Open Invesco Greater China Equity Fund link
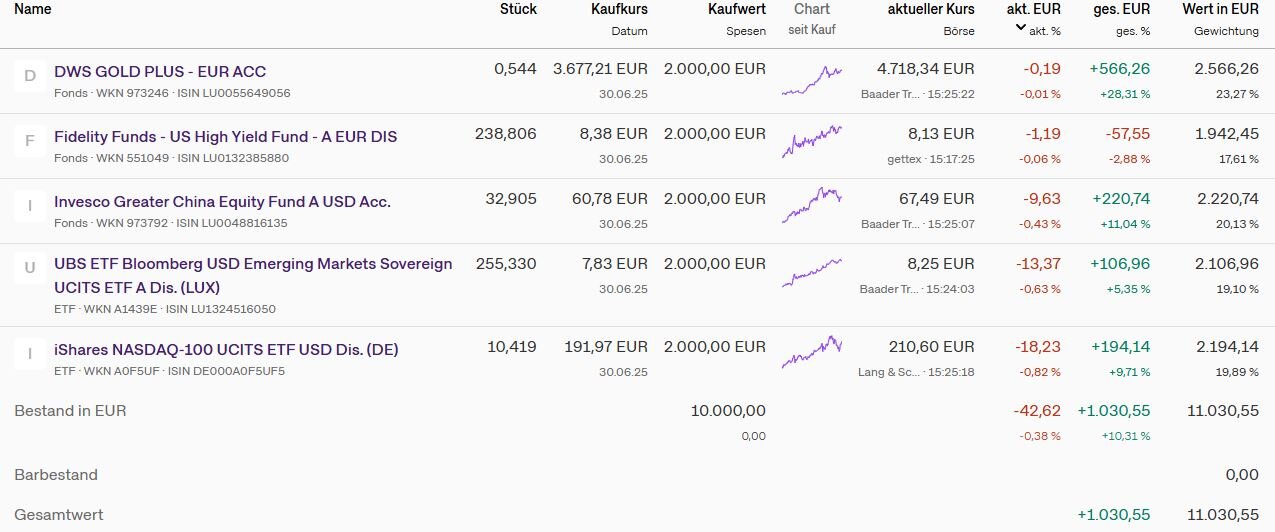This screenshot has height=532, width=1275. click(222, 202)
